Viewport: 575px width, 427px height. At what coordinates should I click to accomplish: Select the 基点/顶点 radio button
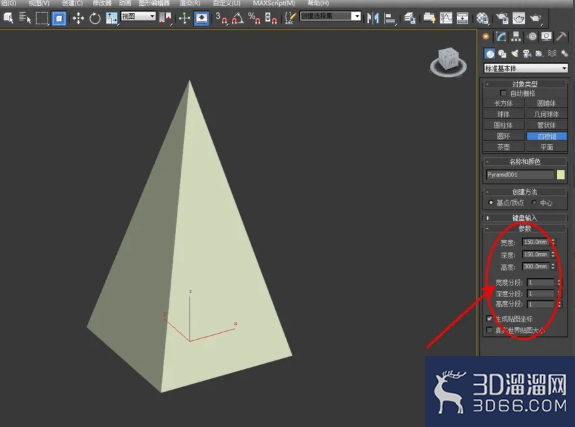coord(491,202)
